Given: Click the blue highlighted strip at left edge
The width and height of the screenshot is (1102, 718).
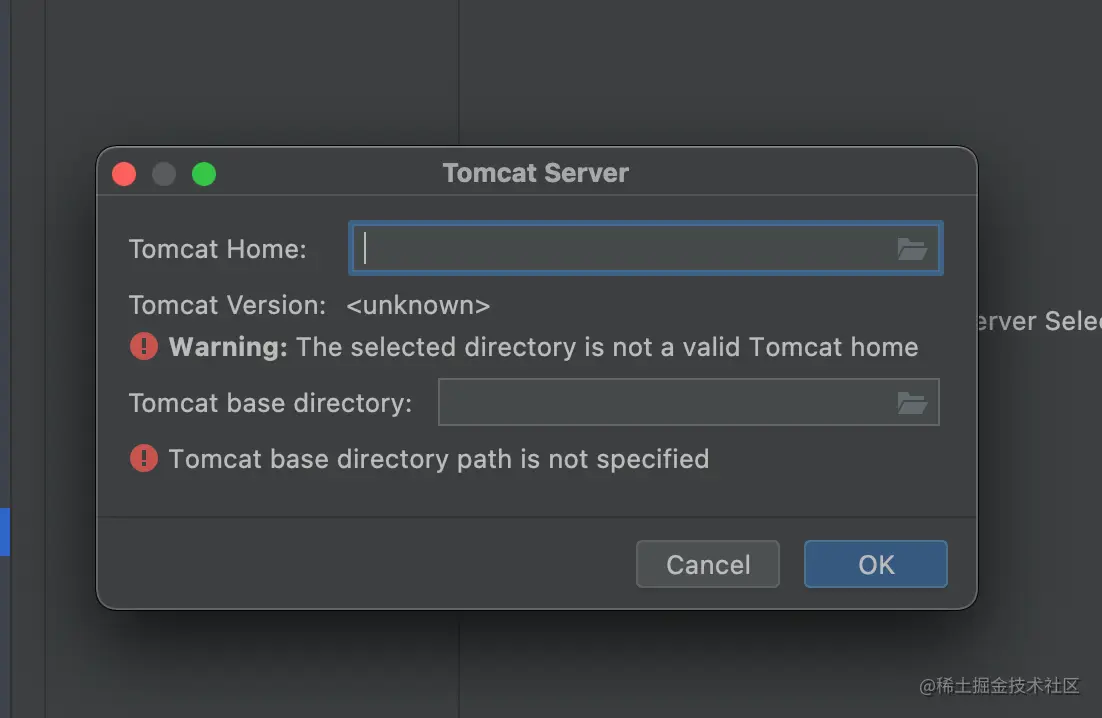Looking at the screenshot, I should click(x=4, y=531).
